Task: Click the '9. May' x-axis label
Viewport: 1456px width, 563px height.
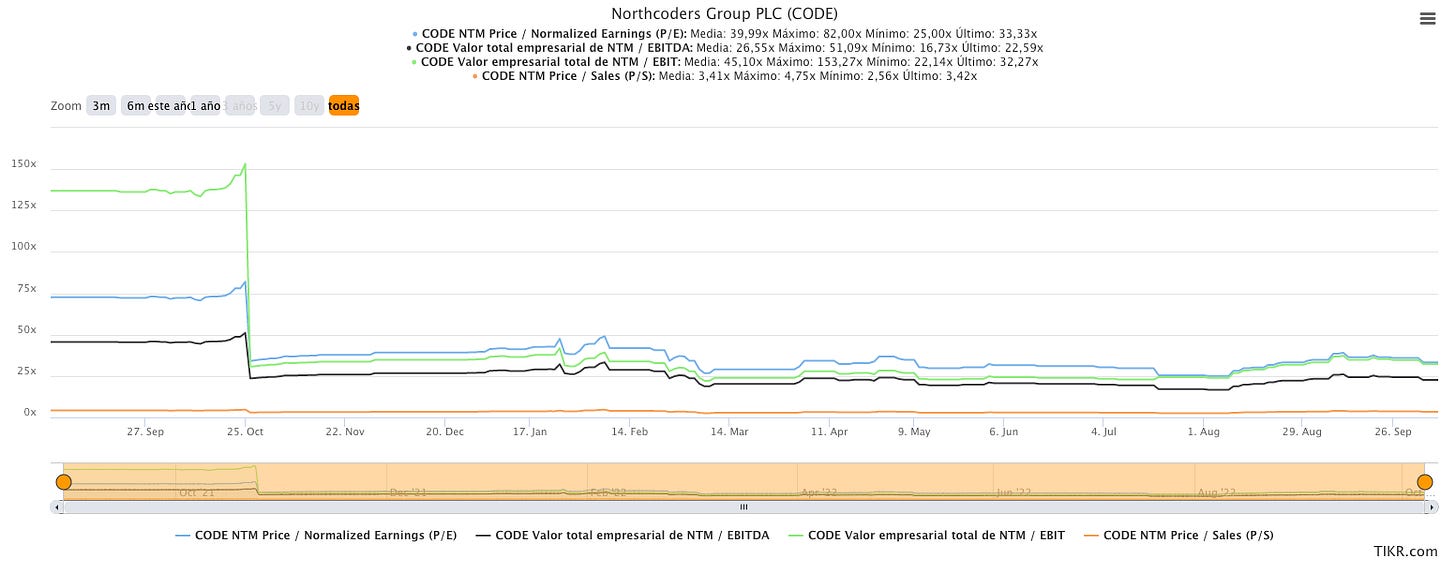Action: point(914,432)
